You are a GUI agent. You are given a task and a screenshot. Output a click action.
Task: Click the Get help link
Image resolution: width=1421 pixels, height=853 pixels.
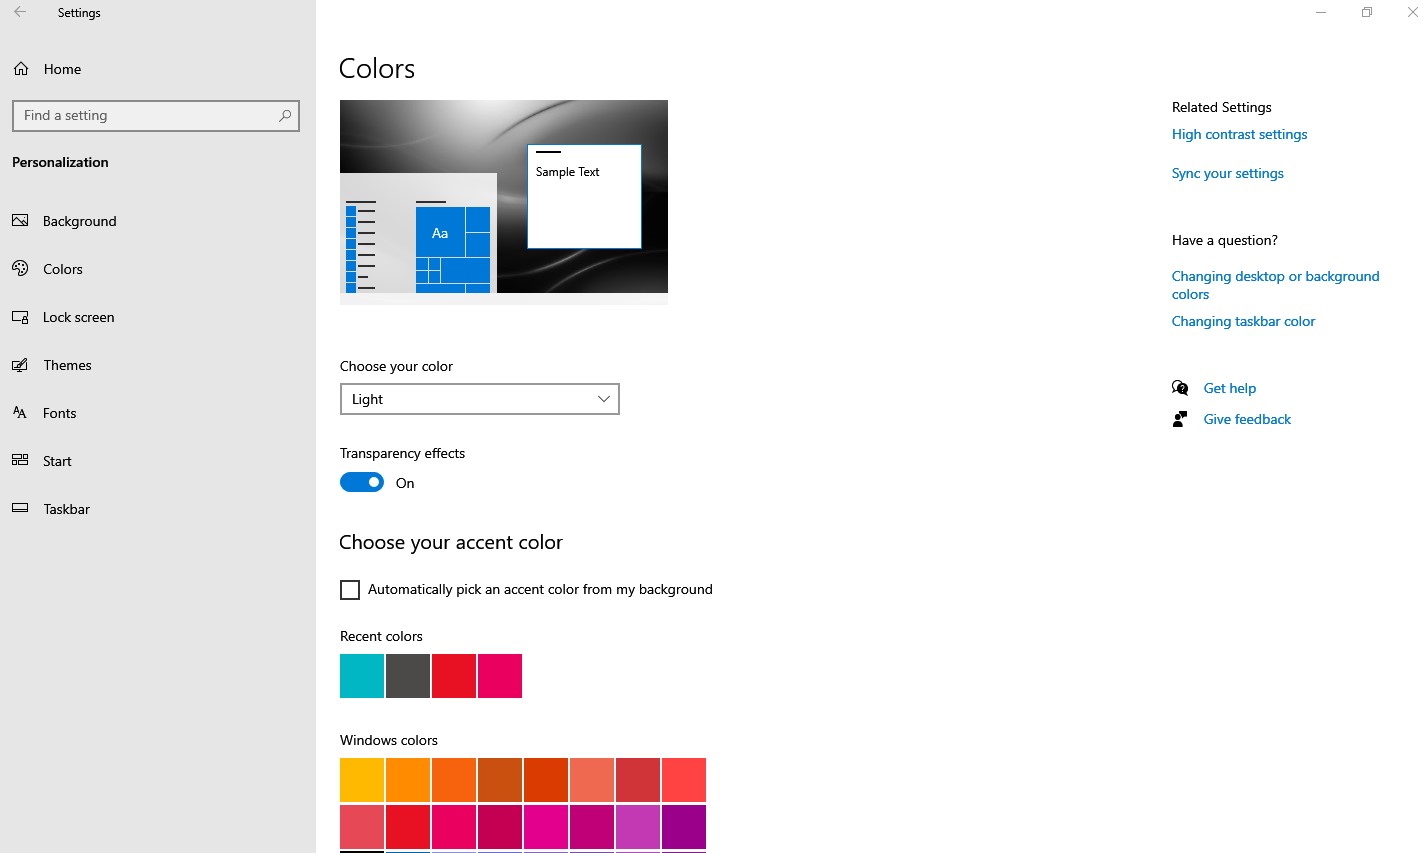[1229, 388]
